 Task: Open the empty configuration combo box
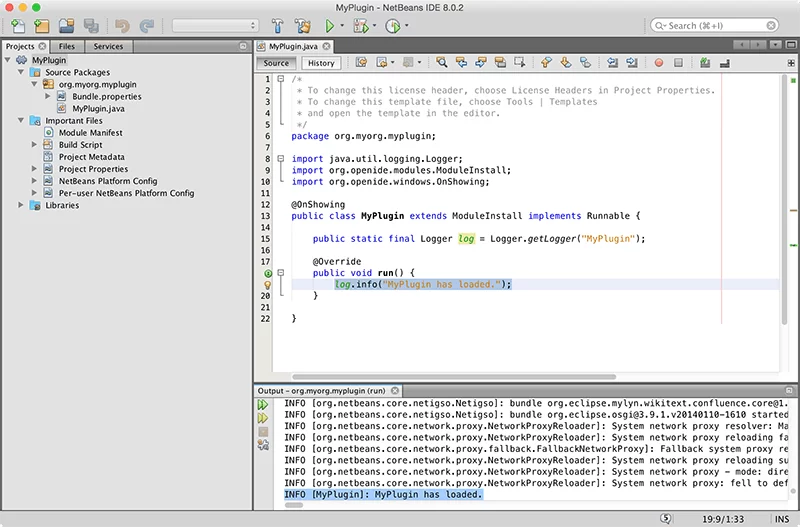215,26
